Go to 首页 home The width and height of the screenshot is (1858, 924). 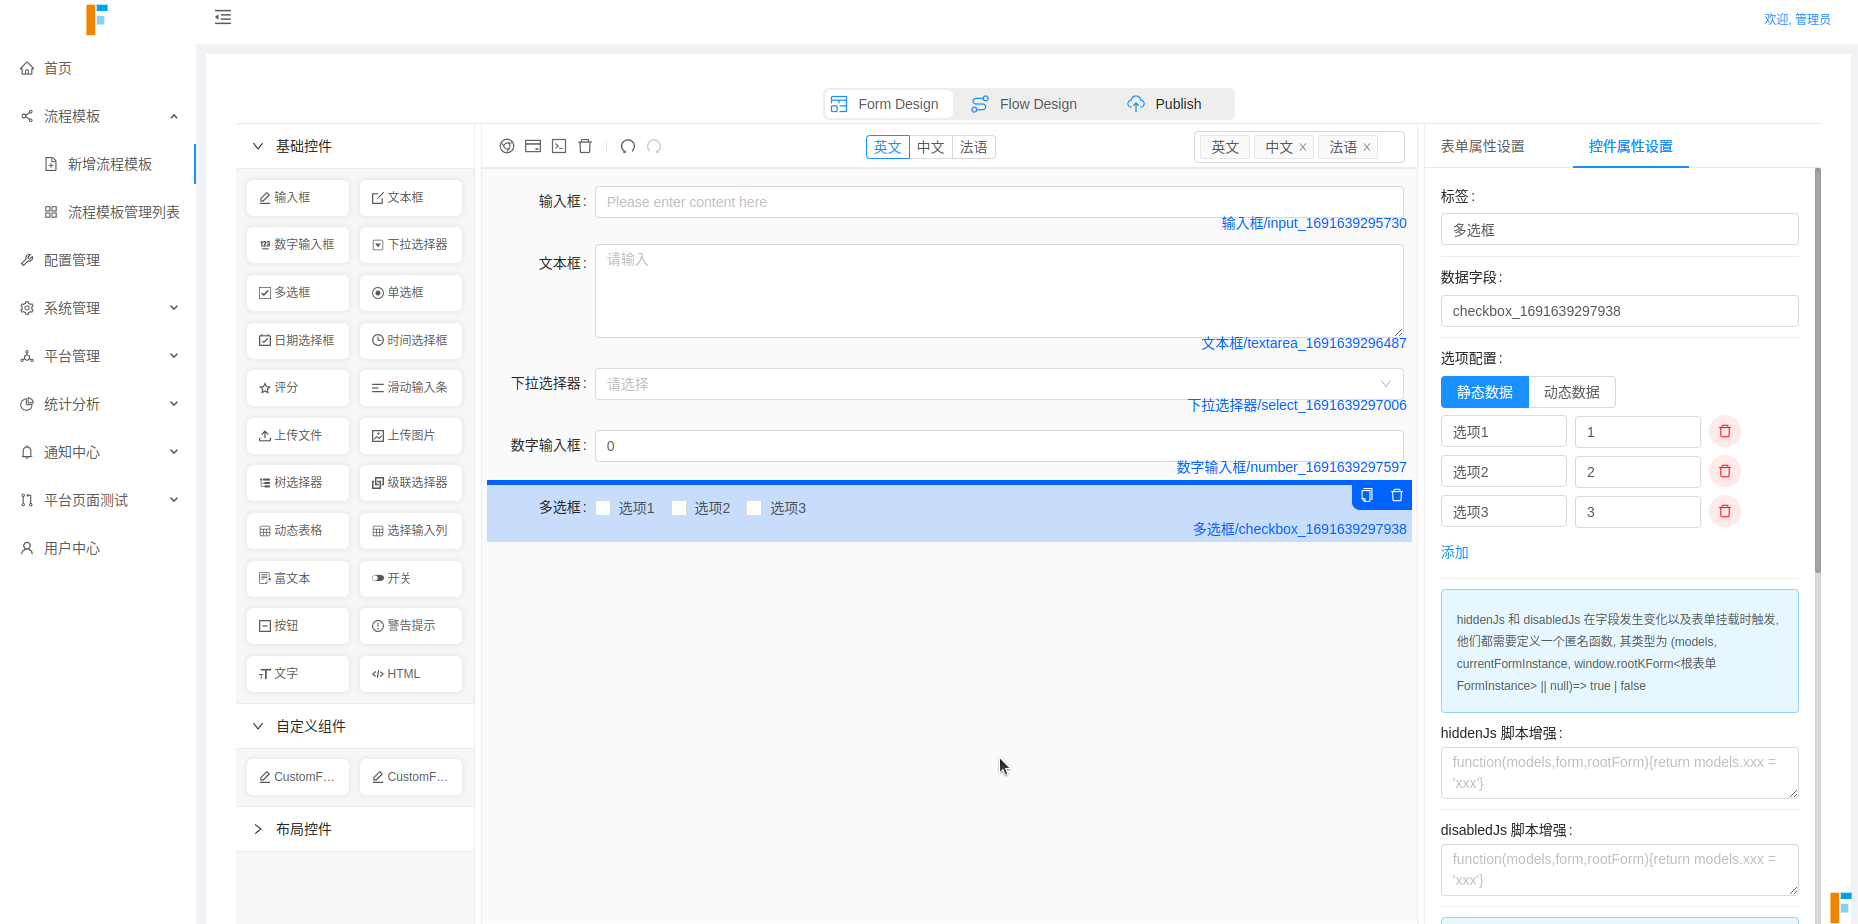click(98, 68)
